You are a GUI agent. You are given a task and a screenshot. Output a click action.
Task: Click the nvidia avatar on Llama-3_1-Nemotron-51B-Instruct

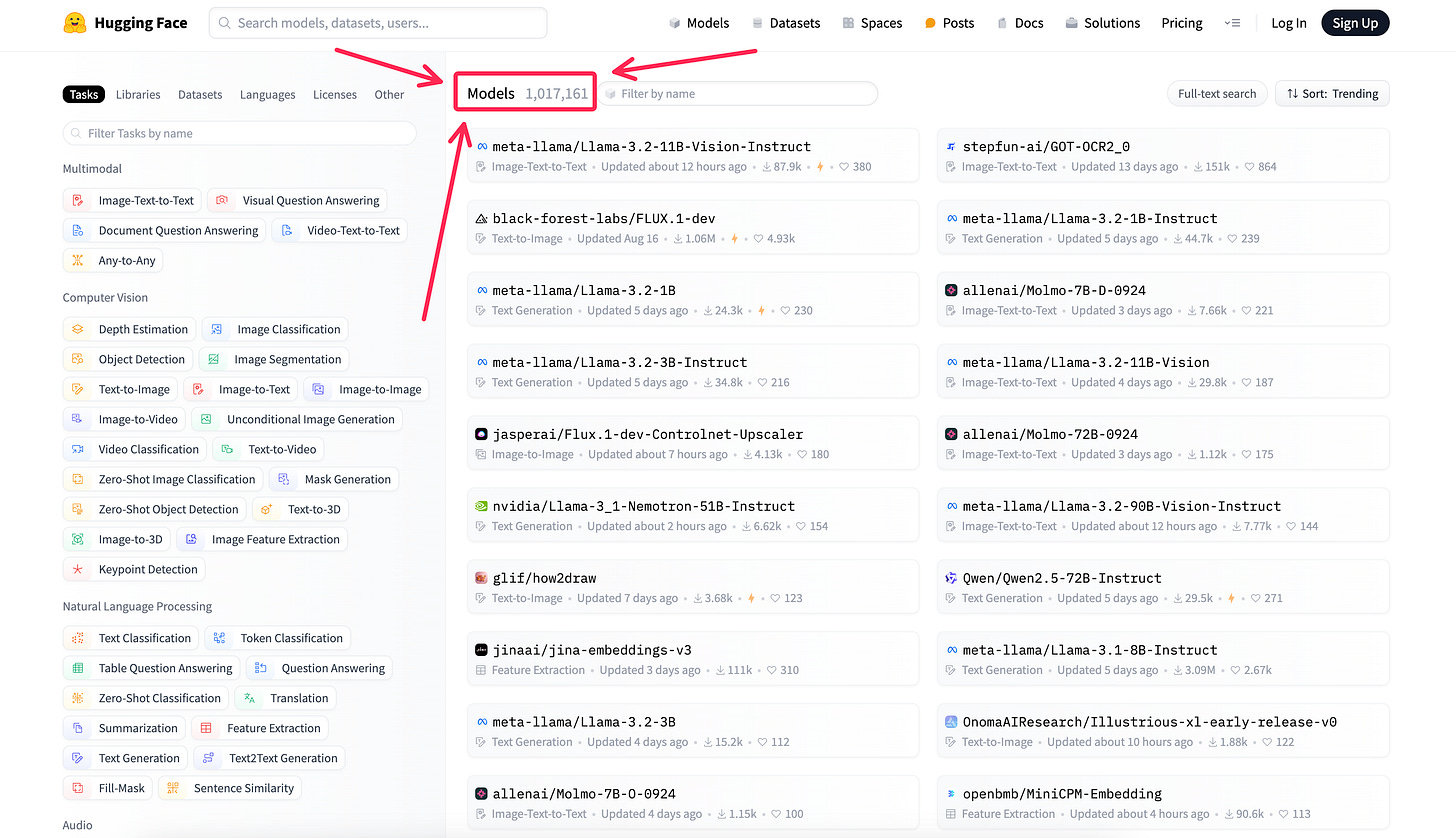pos(482,506)
